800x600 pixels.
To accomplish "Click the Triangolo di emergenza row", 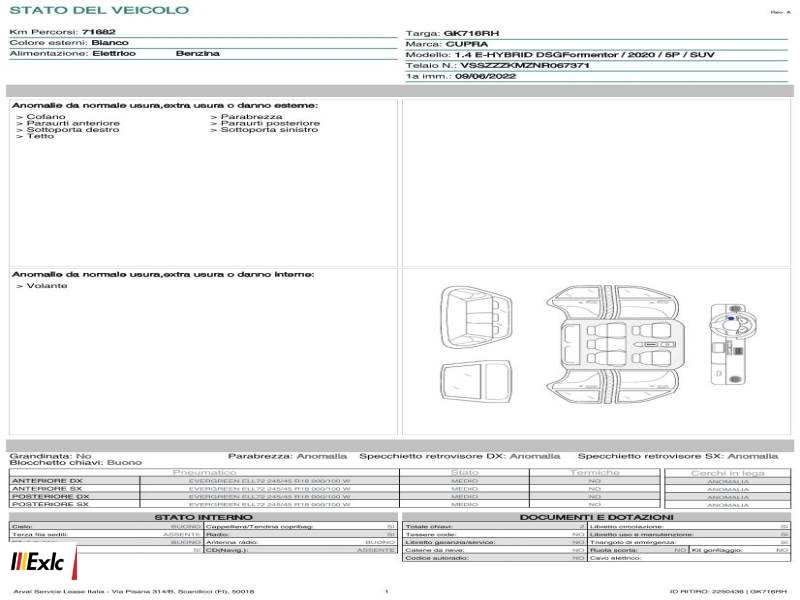I will pyautogui.click(x=689, y=542).
